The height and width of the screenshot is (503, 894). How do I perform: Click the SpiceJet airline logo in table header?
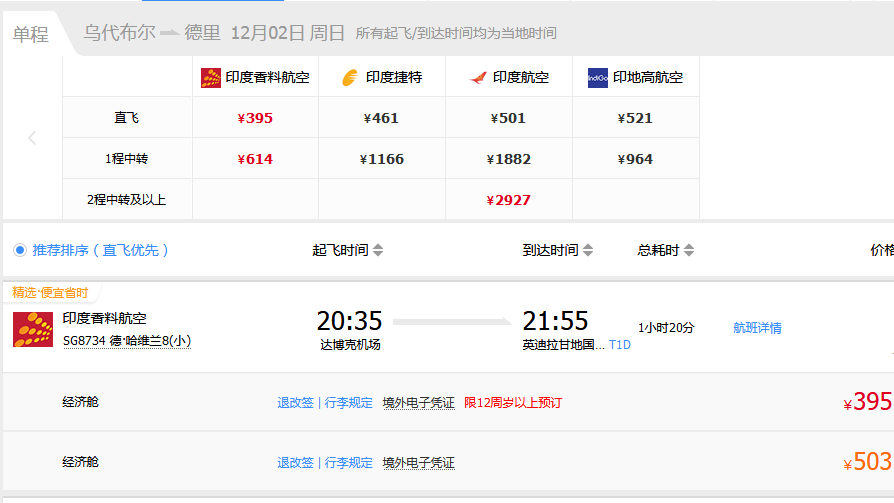pos(210,78)
